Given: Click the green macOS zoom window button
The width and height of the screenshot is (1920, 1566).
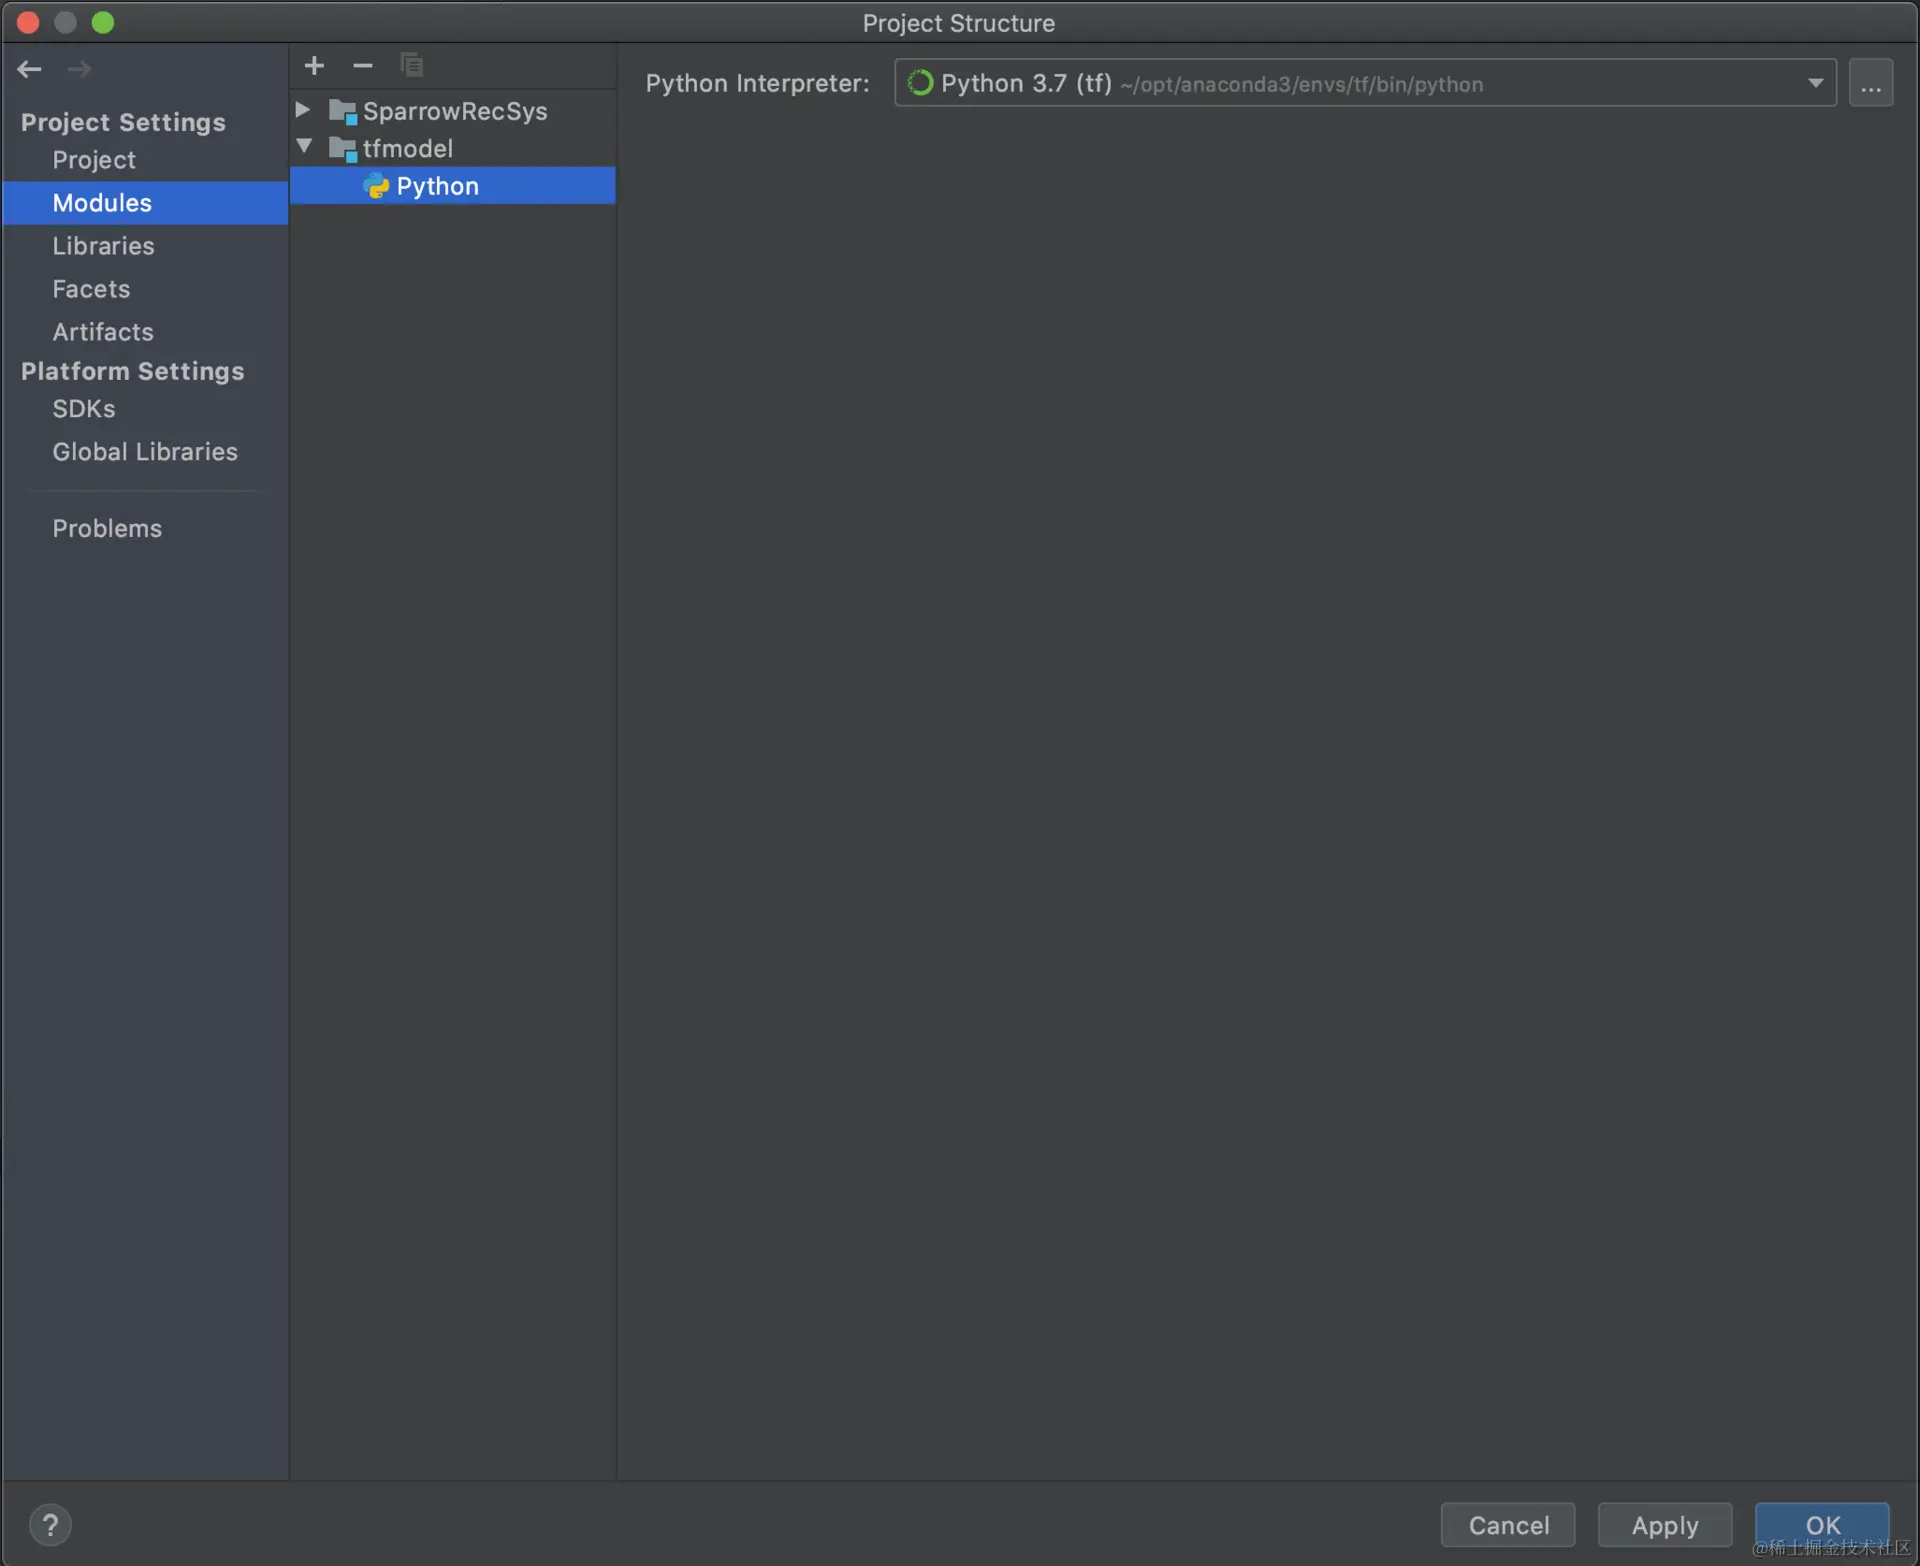Looking at the screenshot, I should pyautogui.click(x=103, y=22).
